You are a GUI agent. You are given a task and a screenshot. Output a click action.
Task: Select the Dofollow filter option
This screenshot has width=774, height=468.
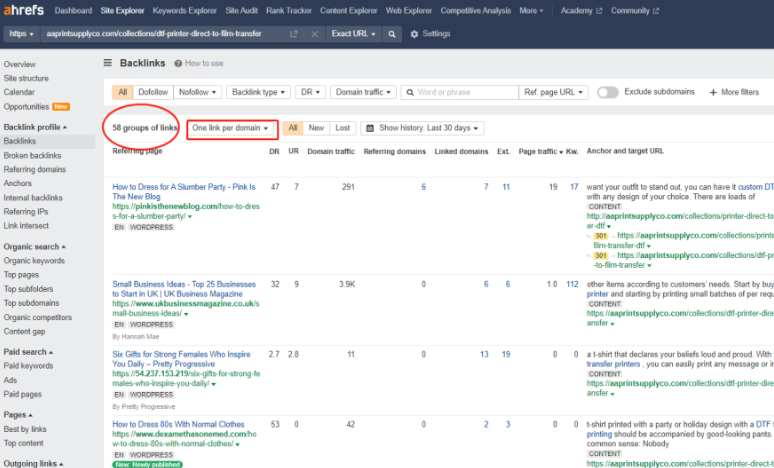152,92
